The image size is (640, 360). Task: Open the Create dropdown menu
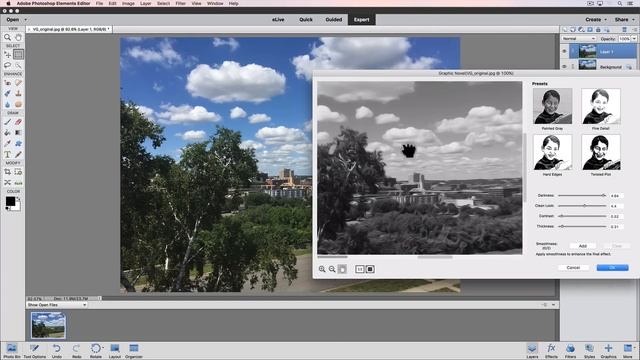coord(596,20)
